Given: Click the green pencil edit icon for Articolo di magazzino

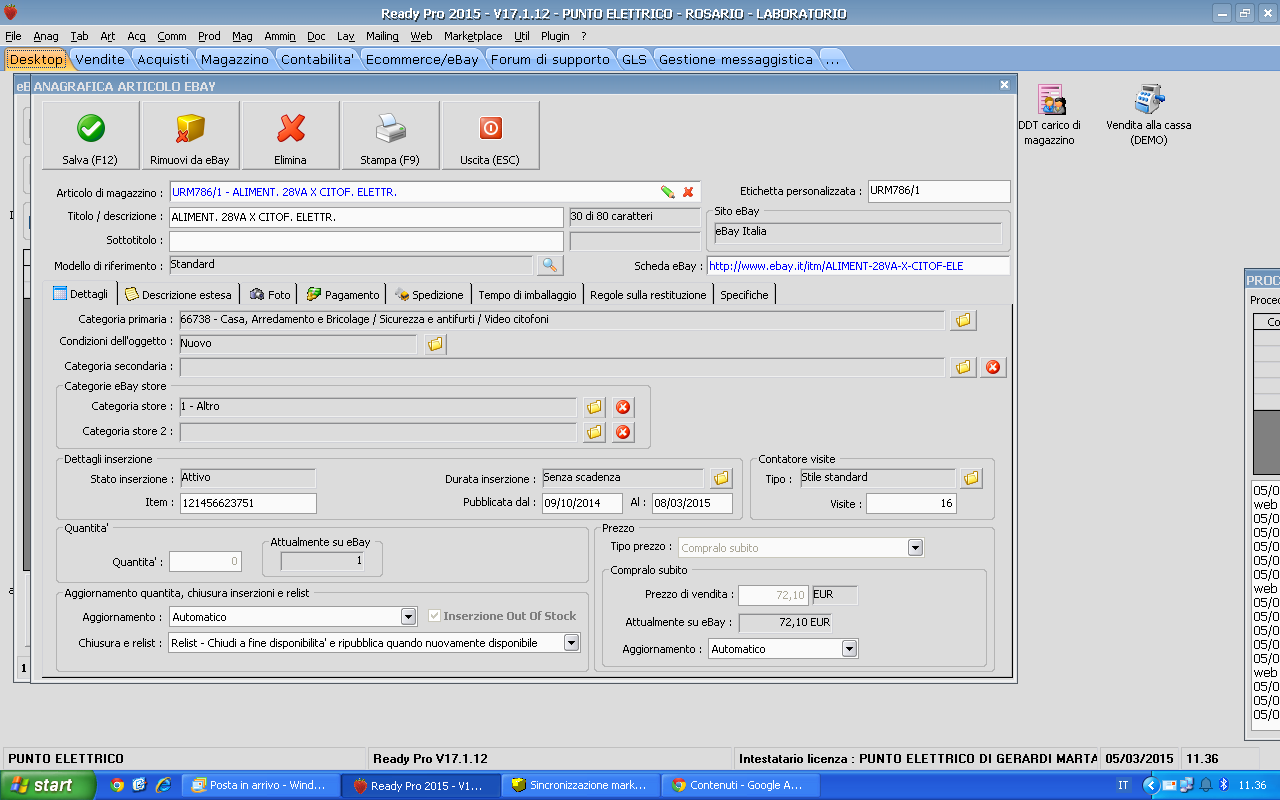Looking at the screenshot, I should [667, 192].
